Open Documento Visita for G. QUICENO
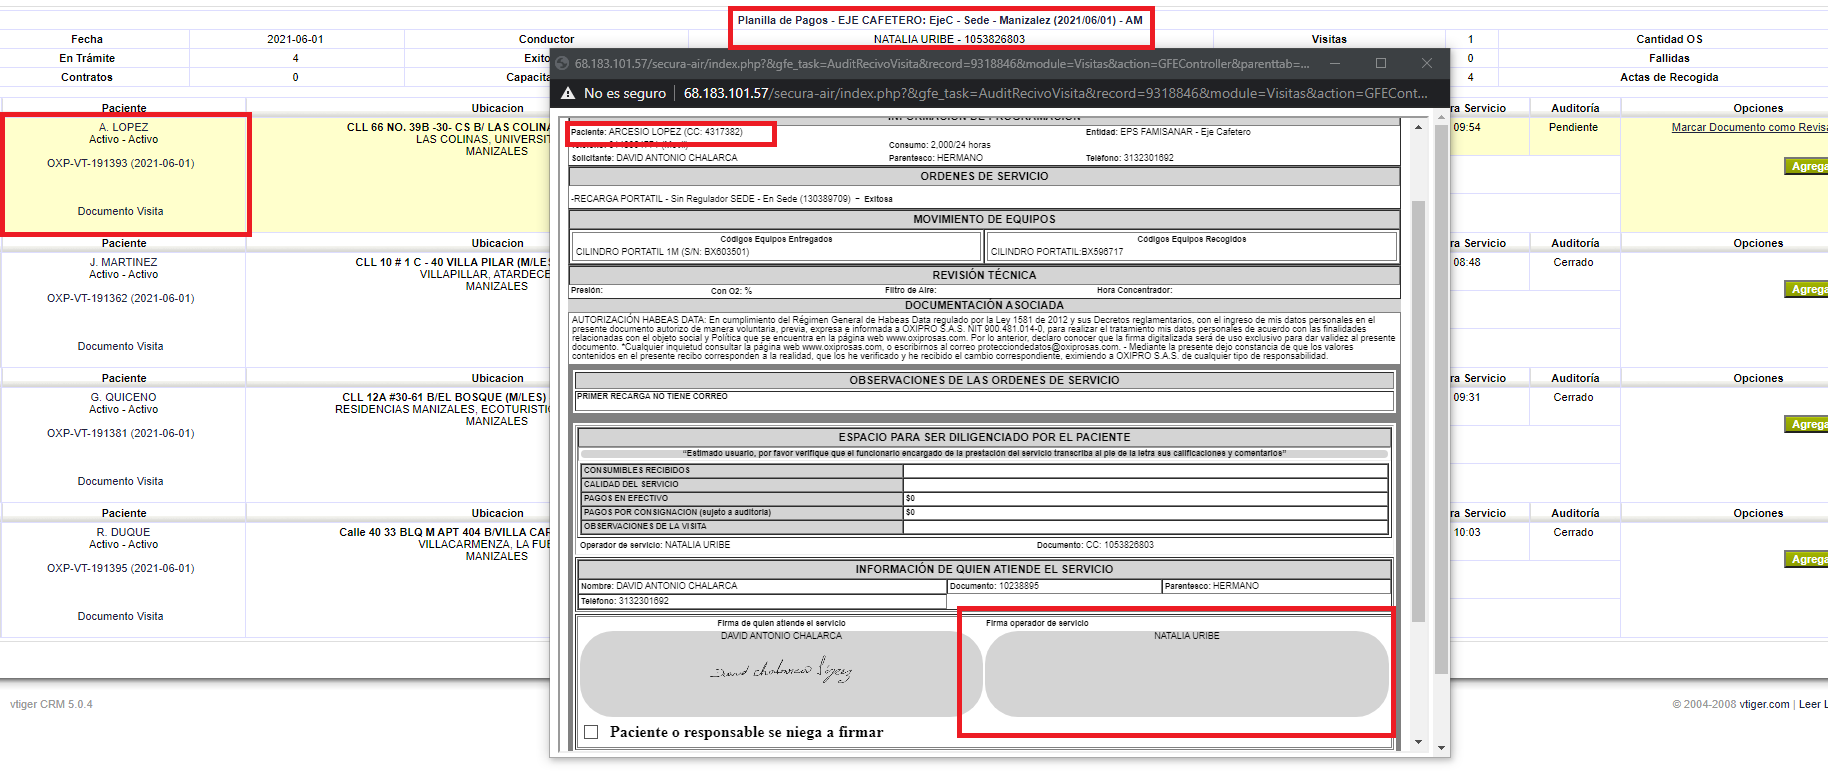 click(121, 481)
